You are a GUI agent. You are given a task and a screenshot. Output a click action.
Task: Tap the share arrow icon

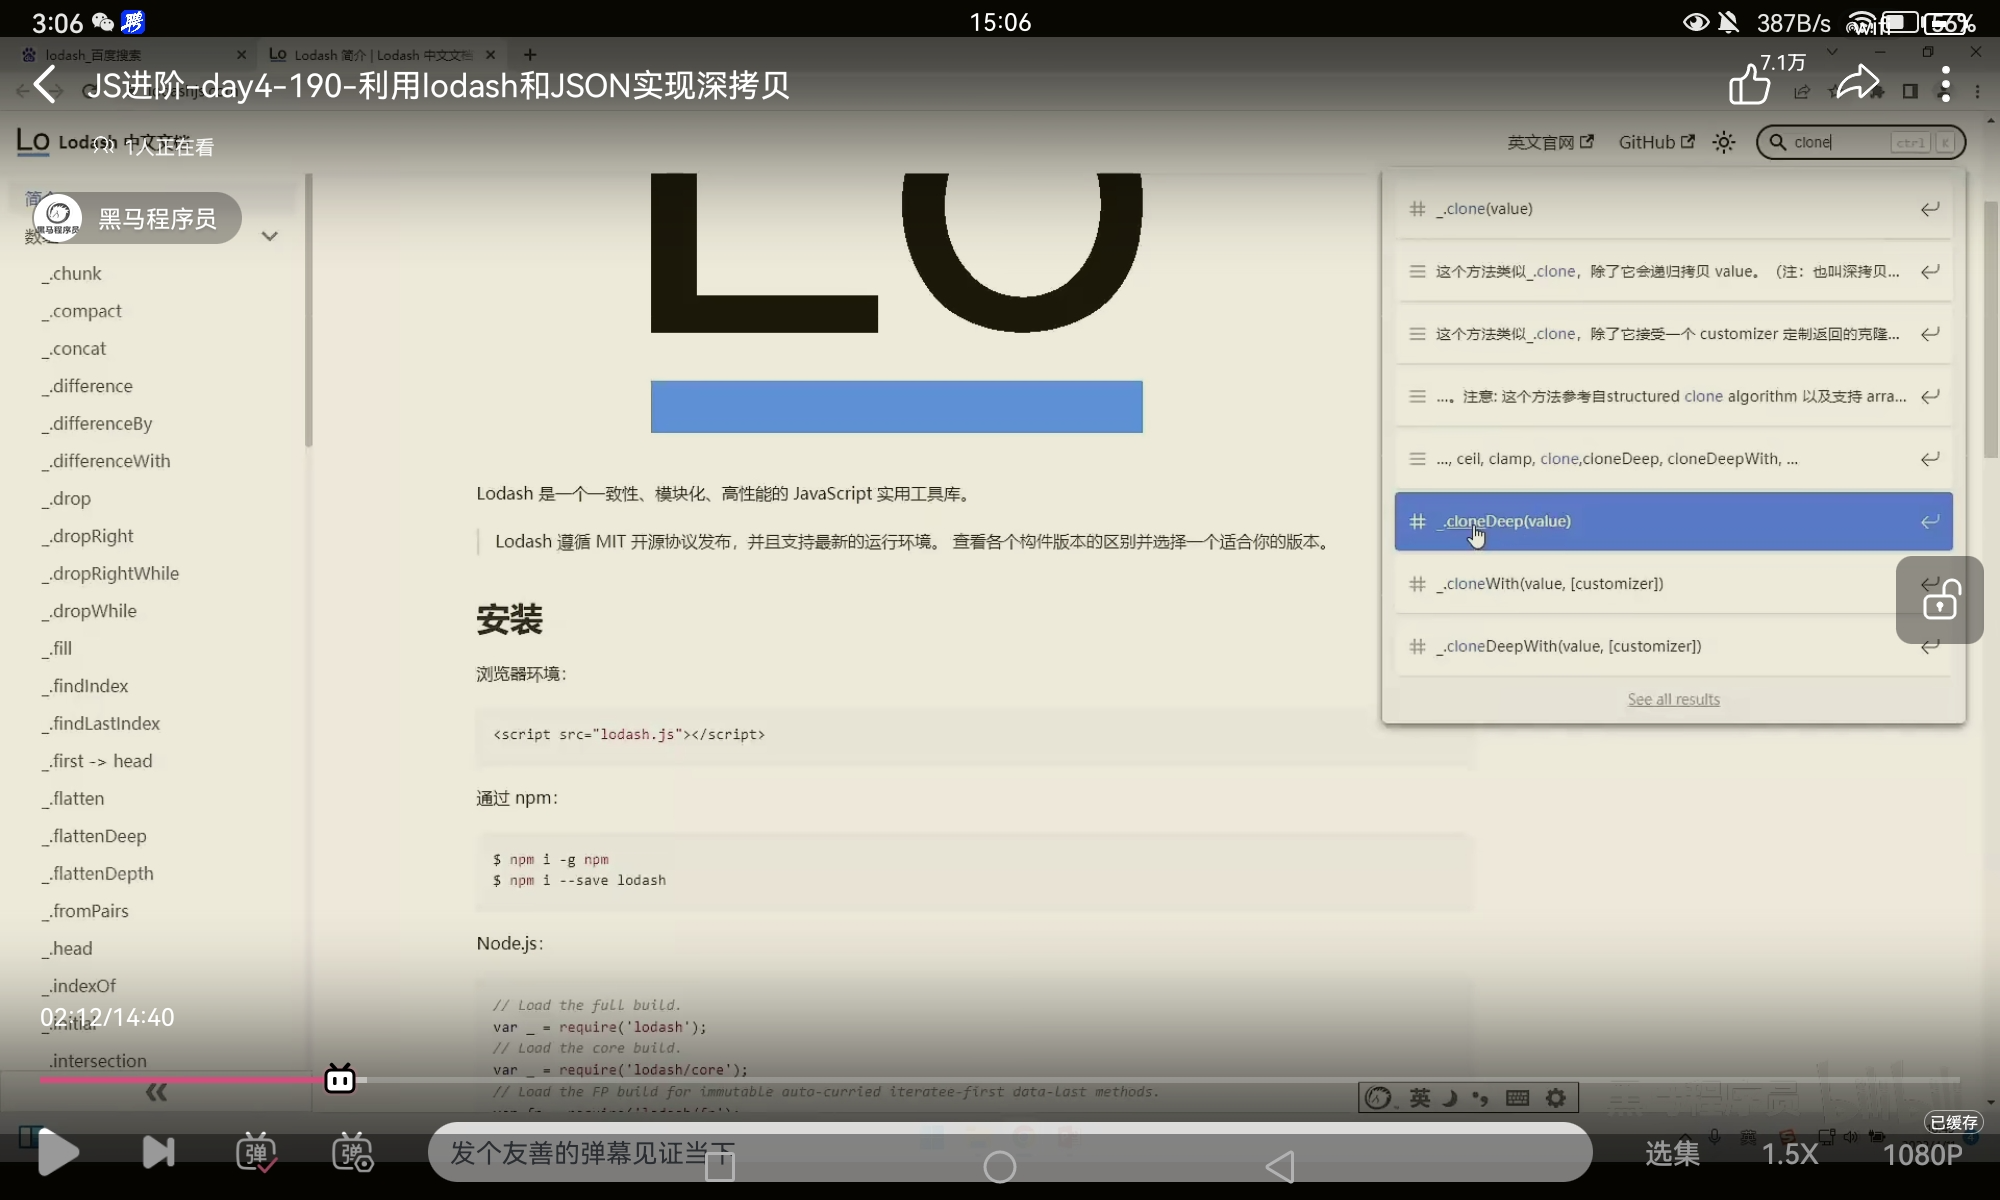(x=1857, y=83)
